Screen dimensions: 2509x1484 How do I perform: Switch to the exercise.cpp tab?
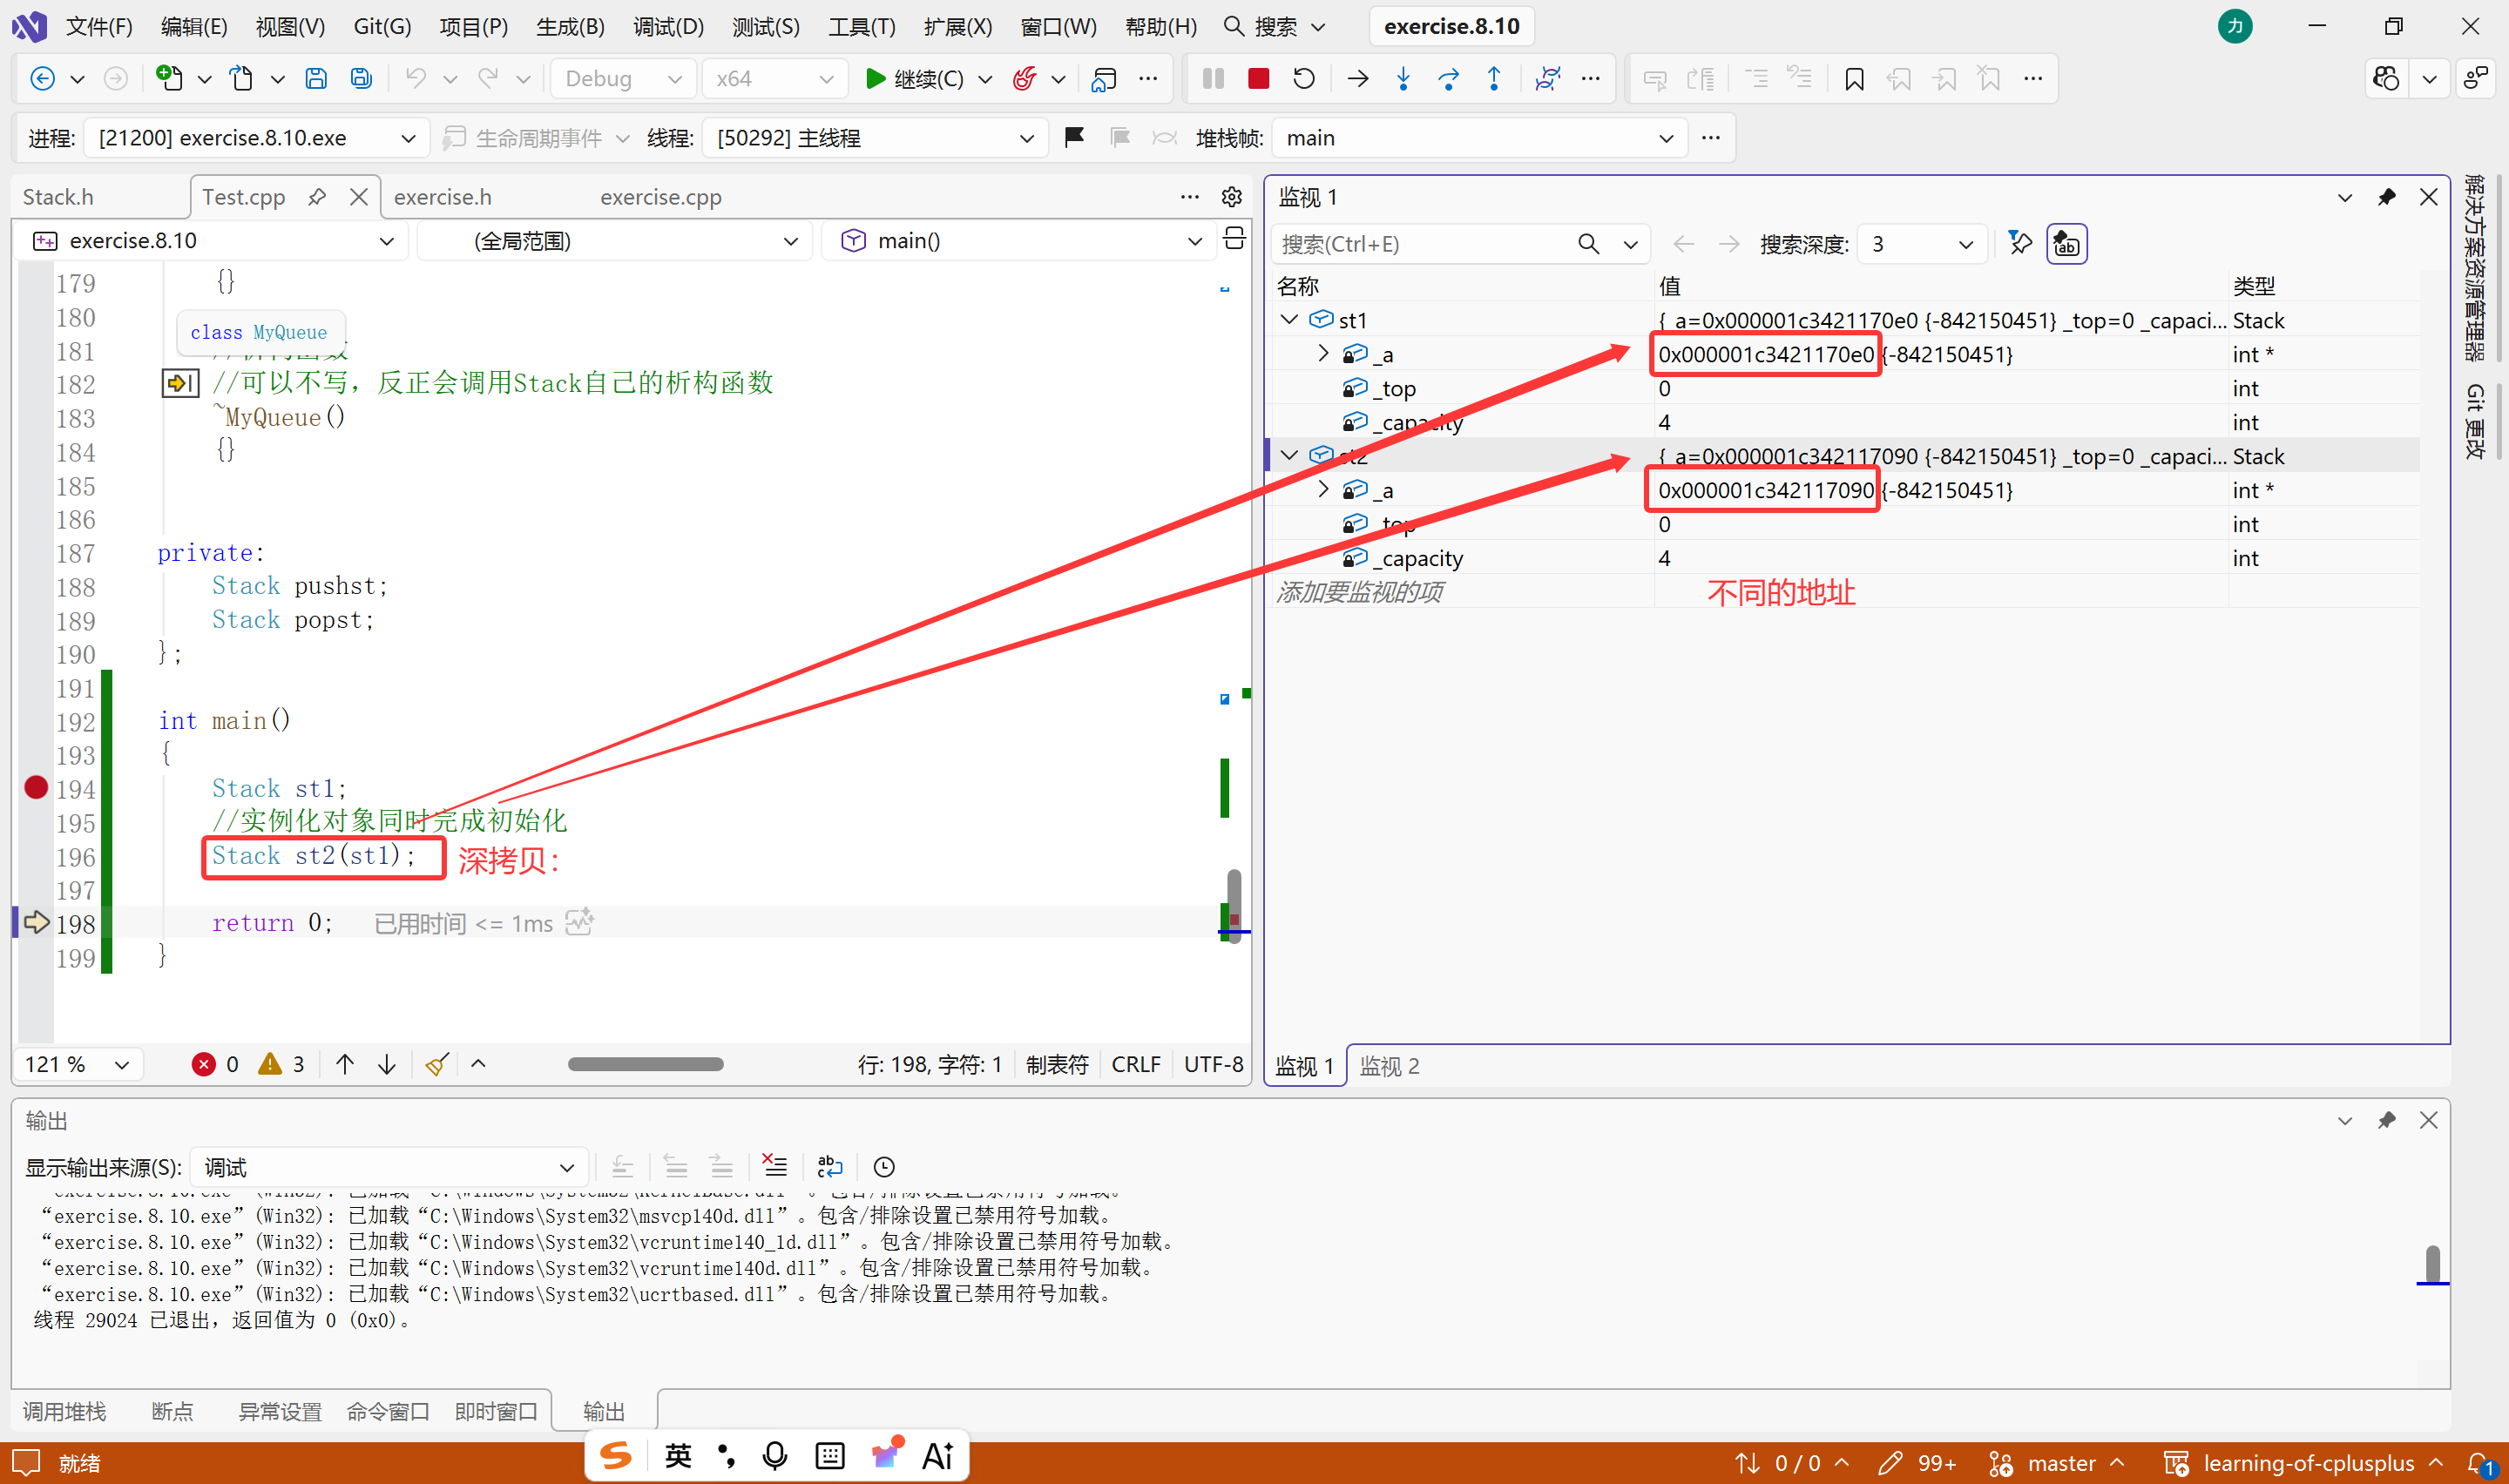660,197
